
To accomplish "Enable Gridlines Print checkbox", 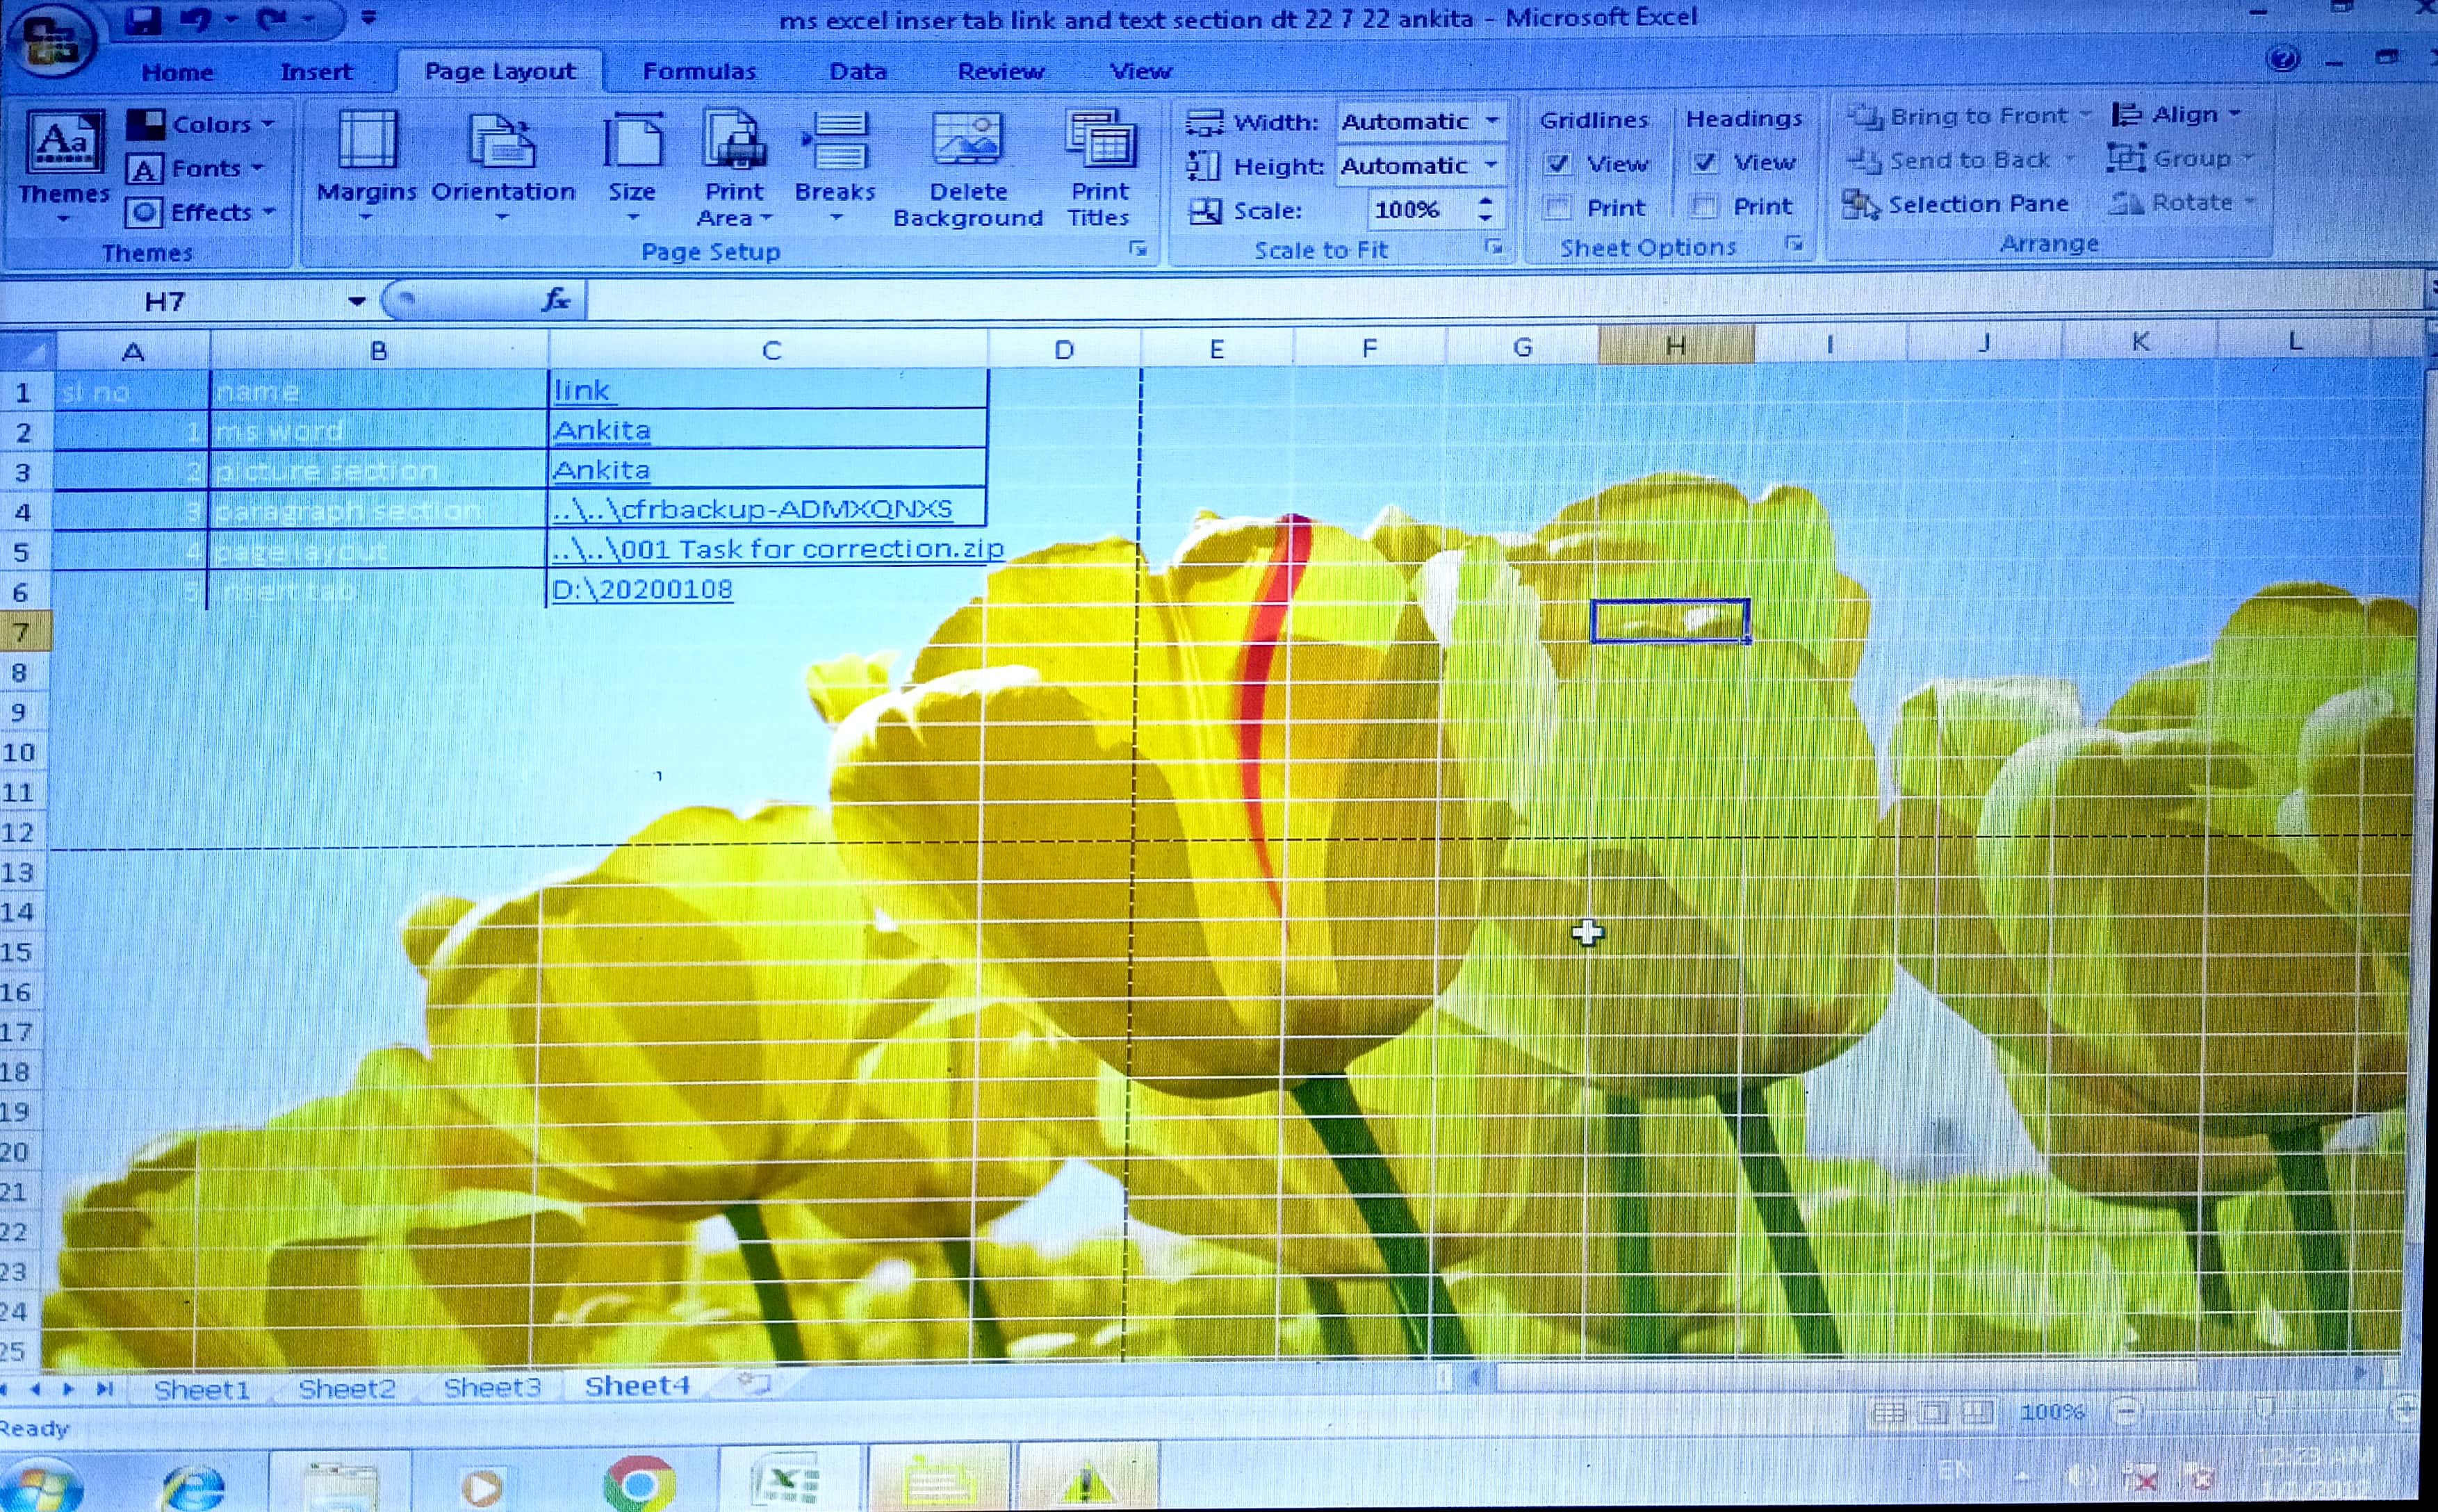I will [x=1557, y=207].
